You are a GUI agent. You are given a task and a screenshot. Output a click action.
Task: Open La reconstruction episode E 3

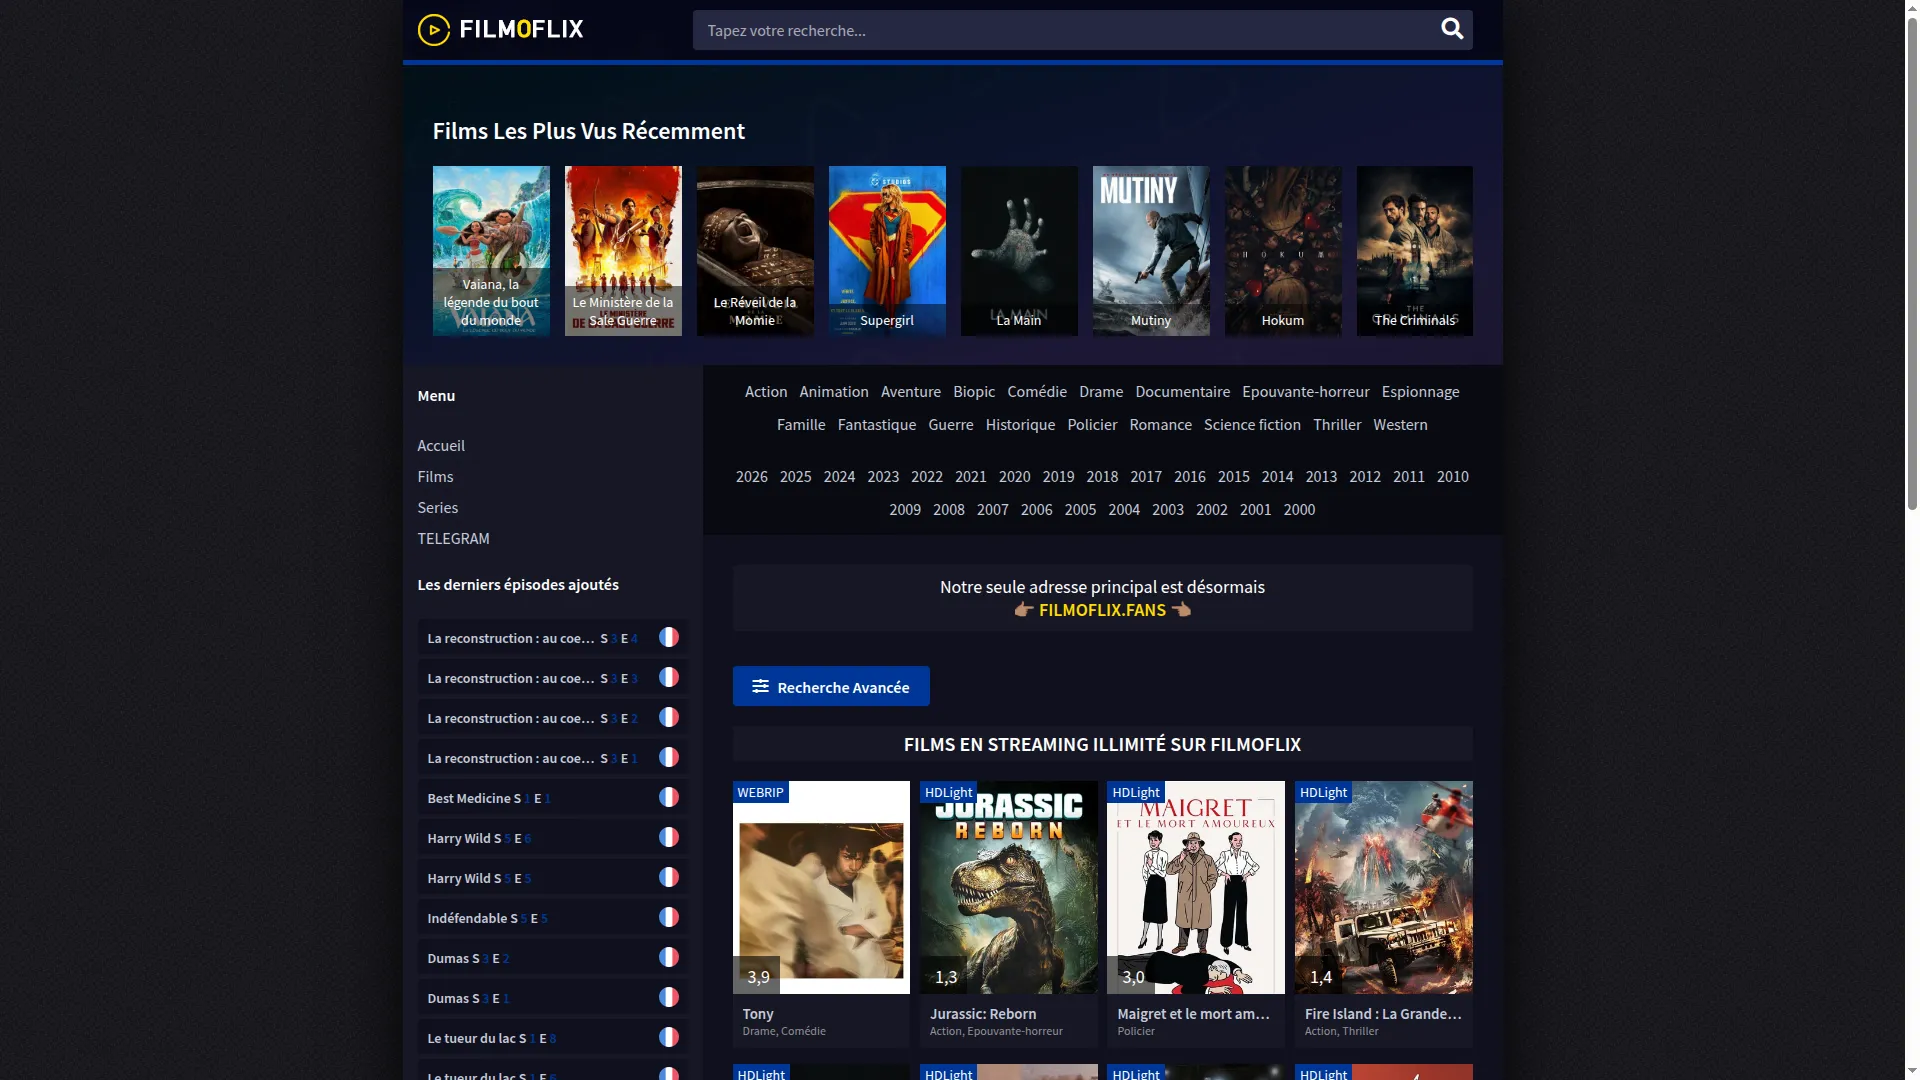pos(552,677)
